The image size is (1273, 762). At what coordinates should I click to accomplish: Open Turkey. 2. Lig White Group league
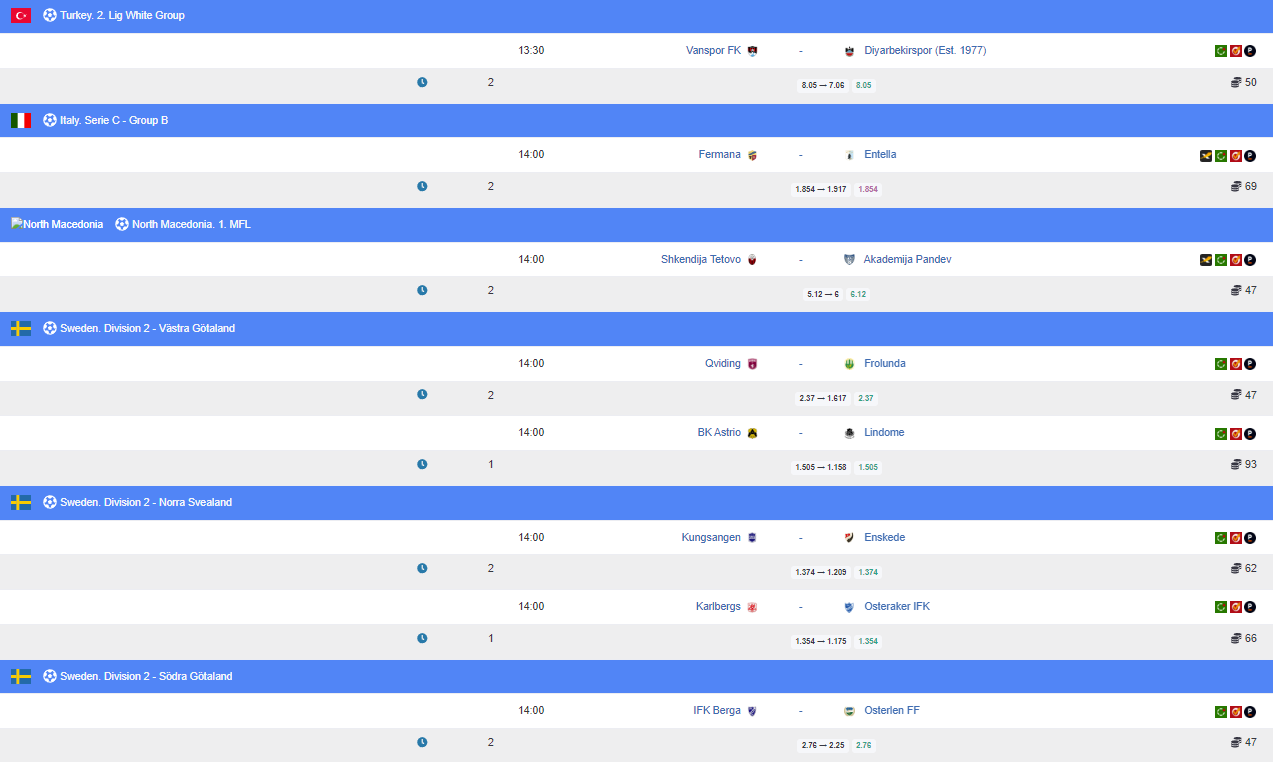(122, 16)
